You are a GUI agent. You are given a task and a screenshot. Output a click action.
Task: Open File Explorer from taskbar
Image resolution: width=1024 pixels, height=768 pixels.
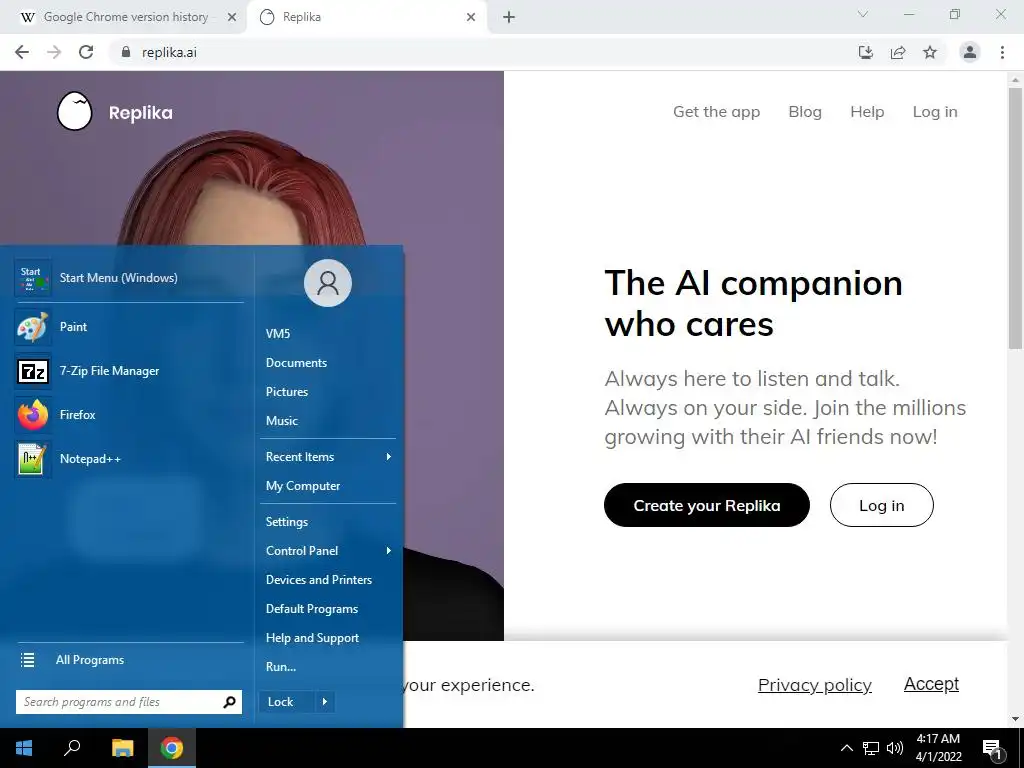coord(122,748)
